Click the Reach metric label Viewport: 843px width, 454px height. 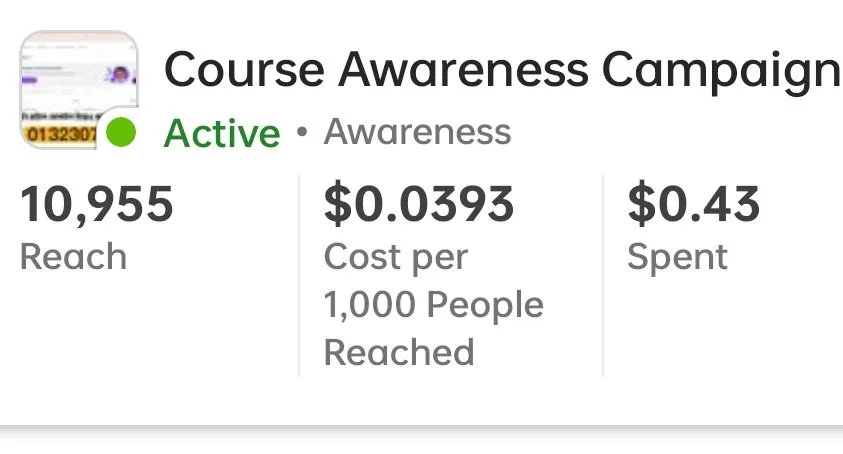coord(74,257)
